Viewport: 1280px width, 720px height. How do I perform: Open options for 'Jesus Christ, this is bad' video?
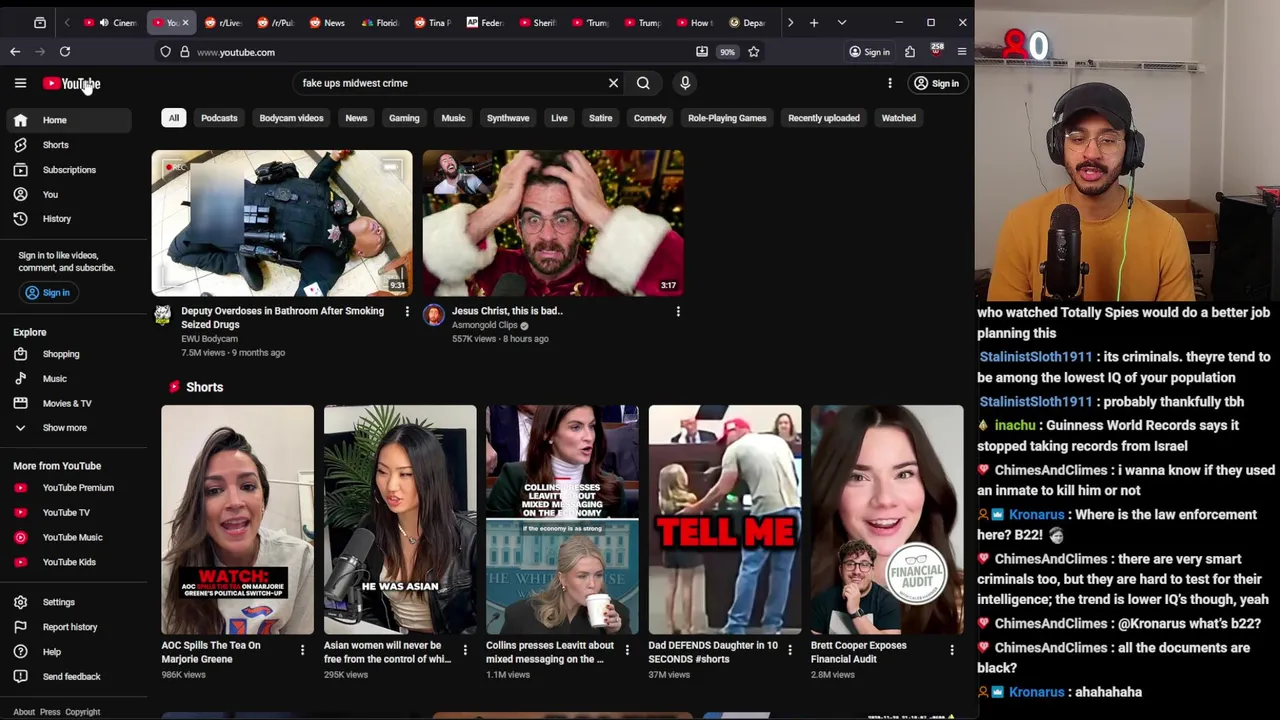(x=677, y=312)
